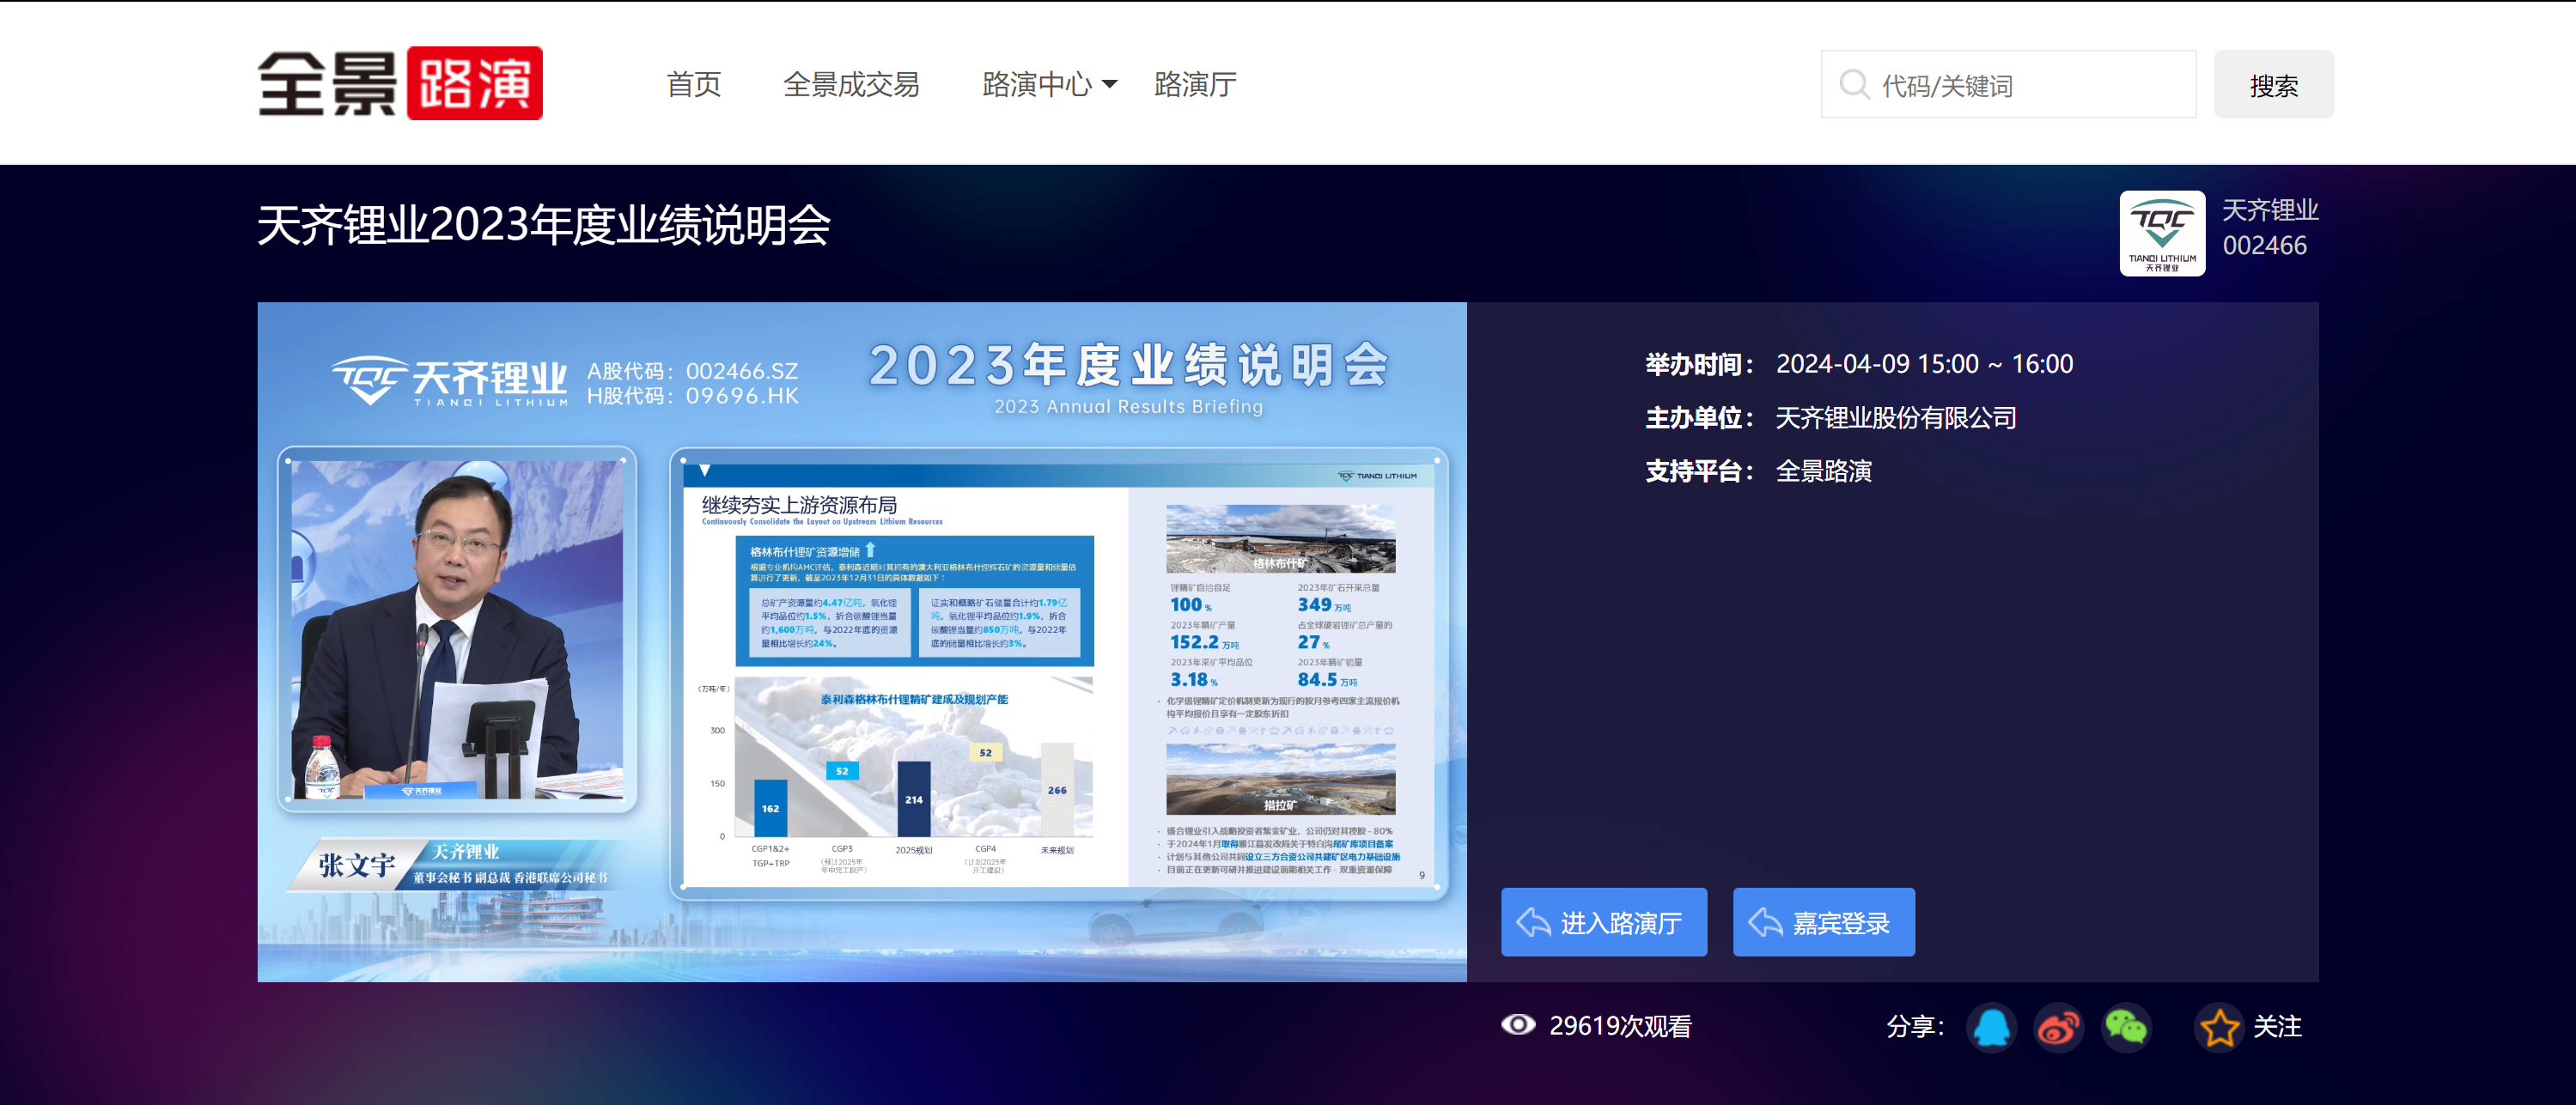
Task: Click the 搜索 button
Action: tap(2273, 85)
